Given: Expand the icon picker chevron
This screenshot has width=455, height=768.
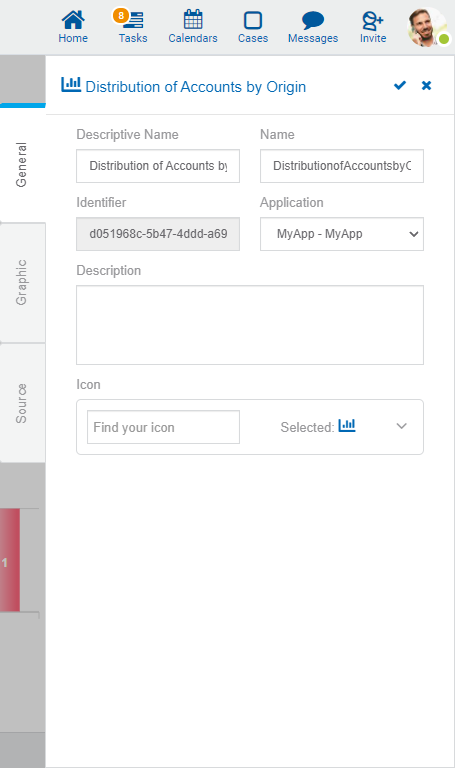Looking at the screenshot, I should pos(402,426).
